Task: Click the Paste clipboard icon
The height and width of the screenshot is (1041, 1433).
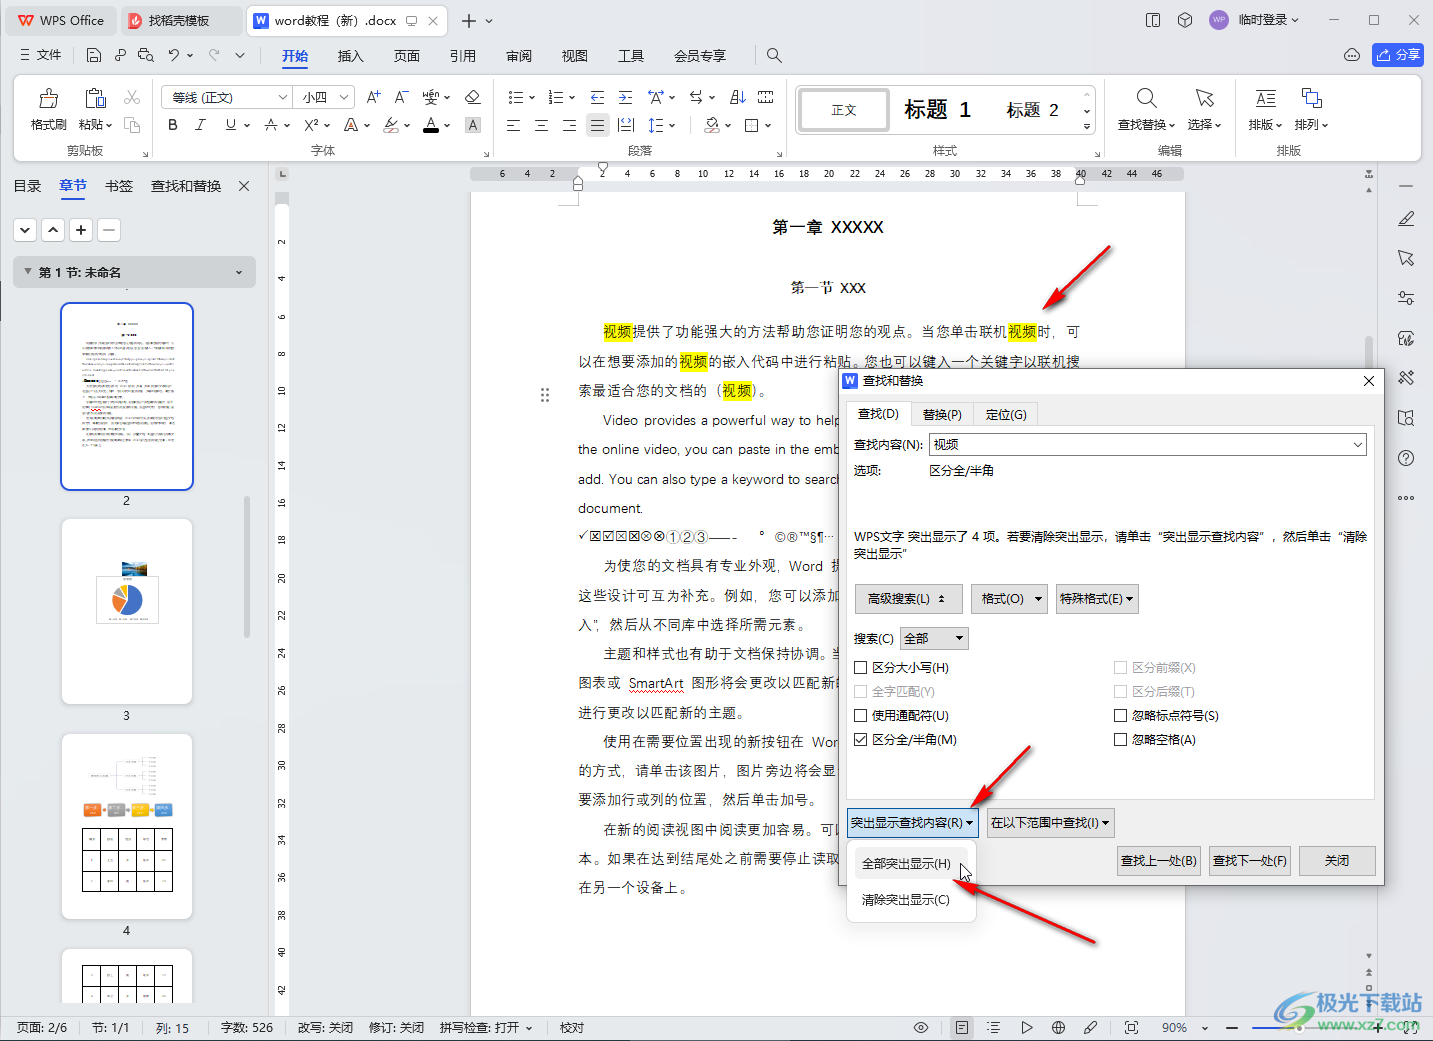Action: click(x=95, y=98)
